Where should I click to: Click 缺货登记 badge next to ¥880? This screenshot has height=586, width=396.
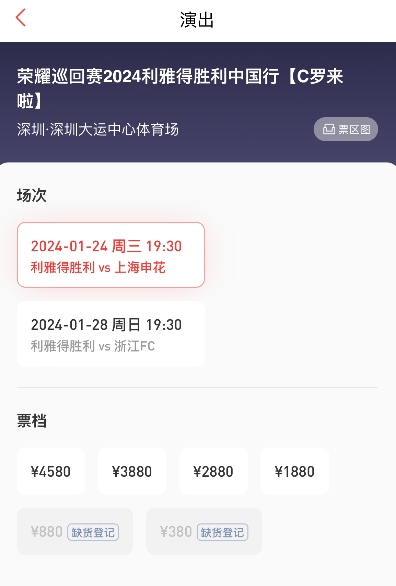coord(93,532)
